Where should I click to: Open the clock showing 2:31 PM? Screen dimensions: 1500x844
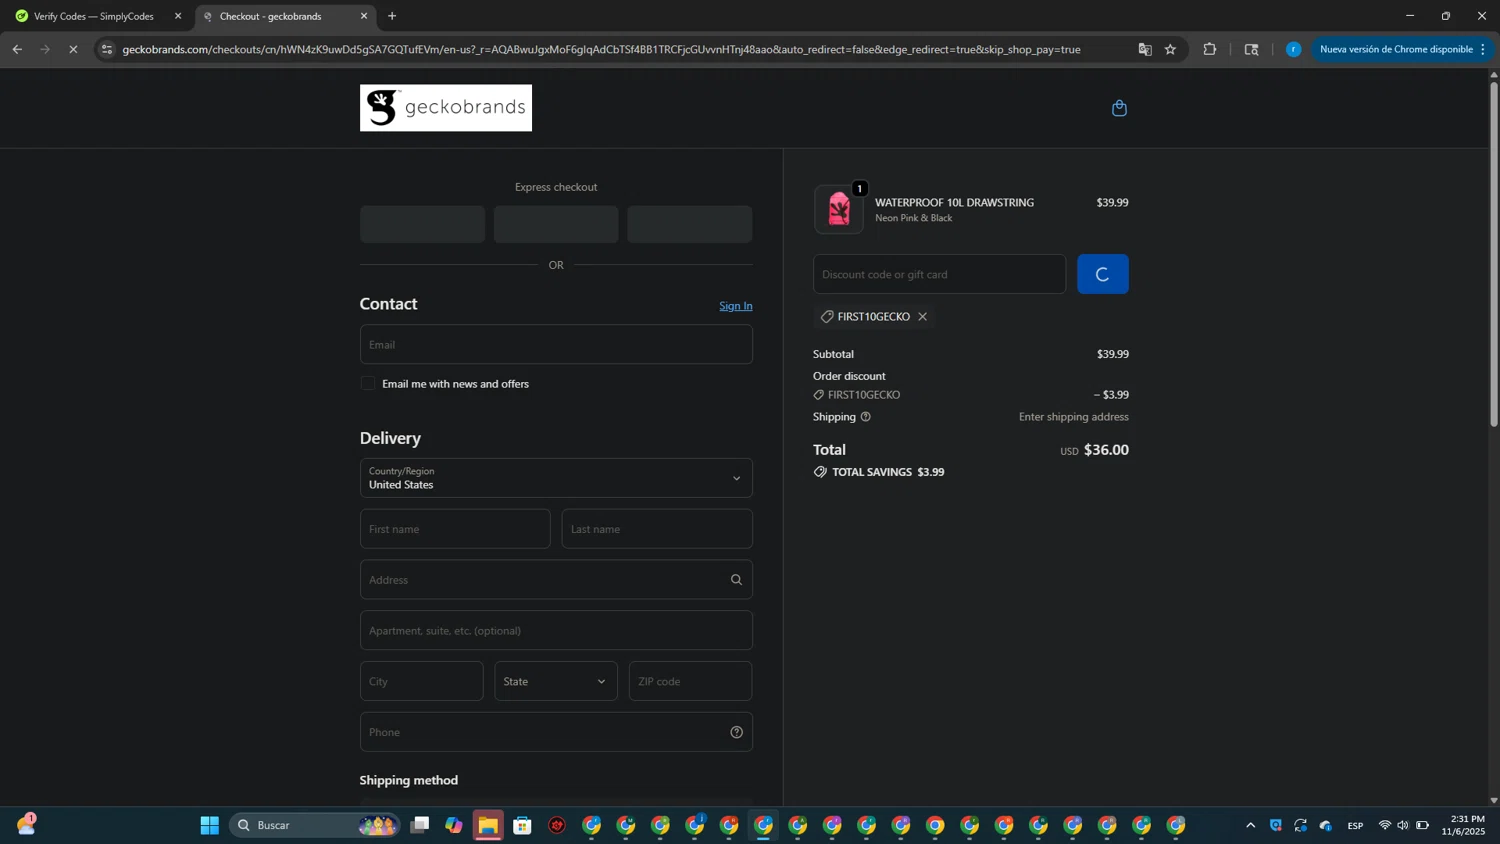[x=1463, y=825]
